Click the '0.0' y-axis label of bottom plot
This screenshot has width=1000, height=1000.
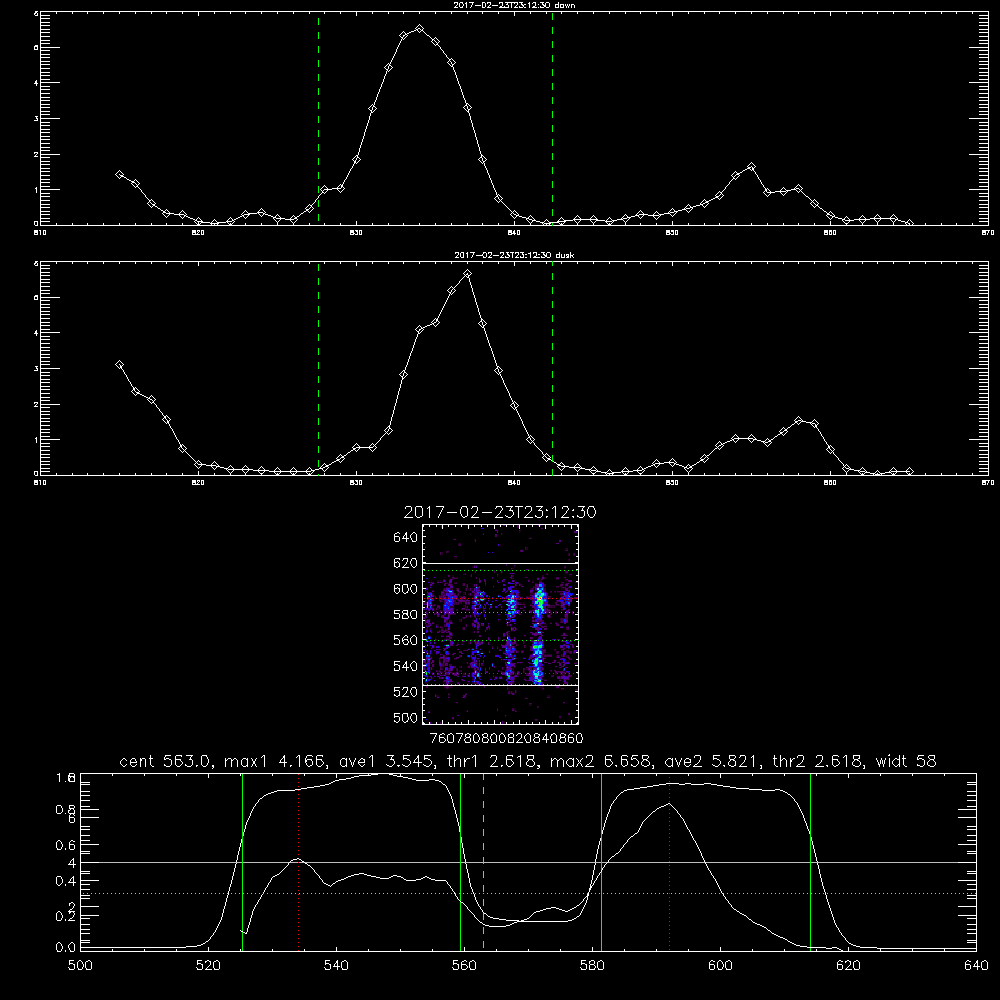65,947
